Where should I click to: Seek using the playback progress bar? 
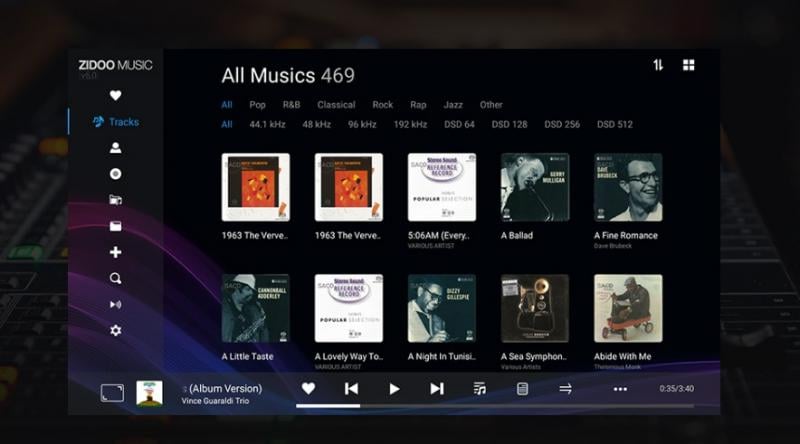click(495, 406)
